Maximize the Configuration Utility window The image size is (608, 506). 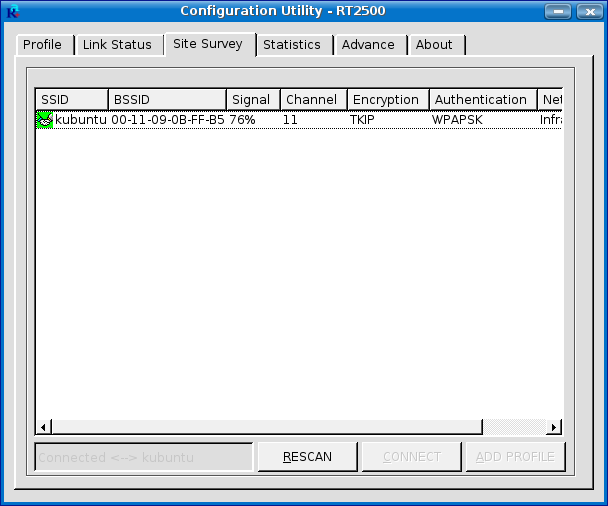tap(560, 11)
